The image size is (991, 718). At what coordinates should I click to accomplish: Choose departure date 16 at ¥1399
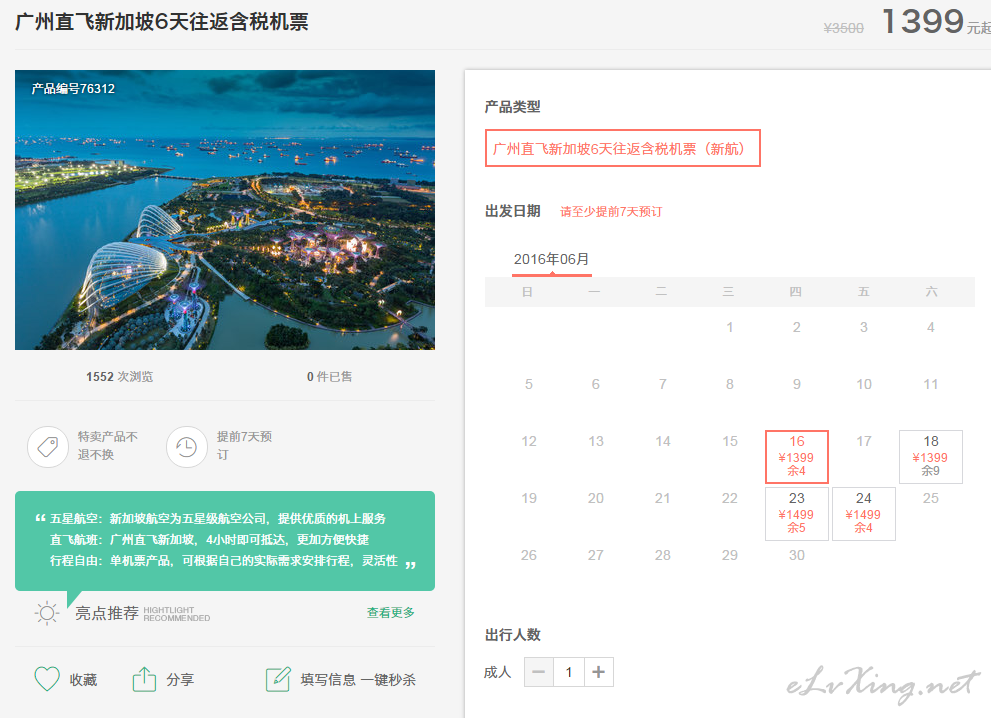click(796, 456)
